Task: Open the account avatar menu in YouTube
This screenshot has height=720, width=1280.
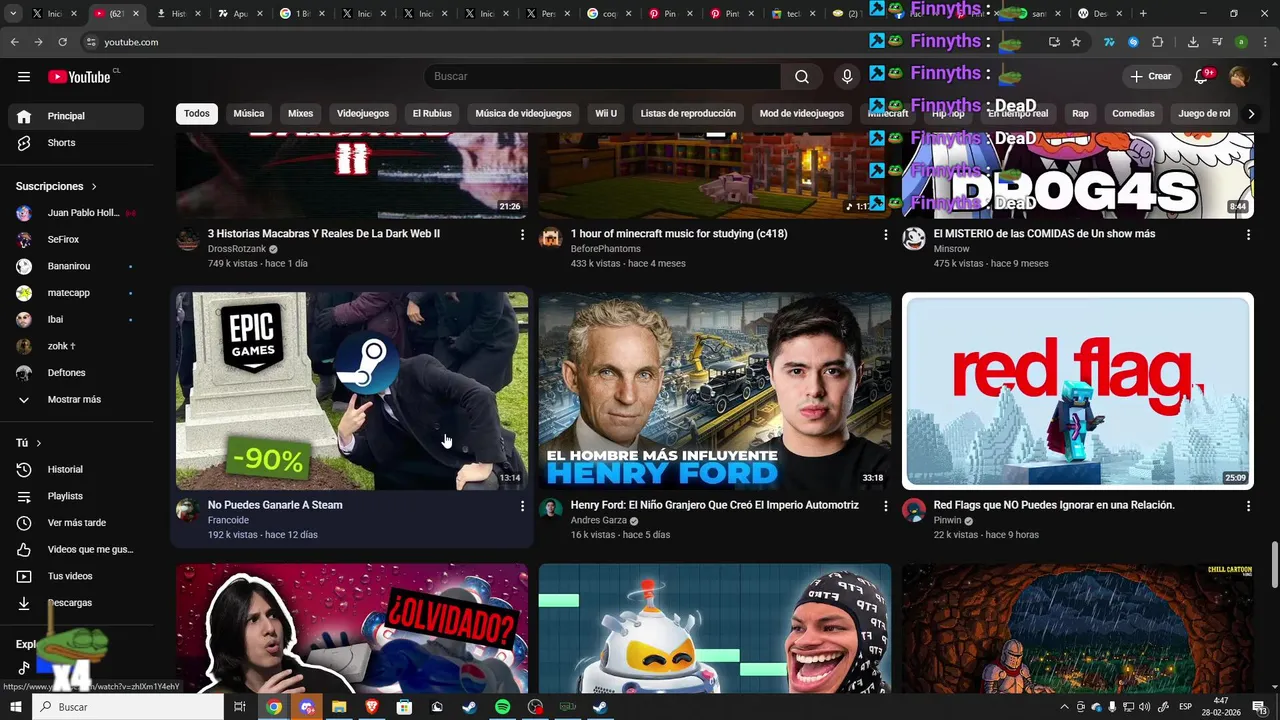Action: (1238, 77)
